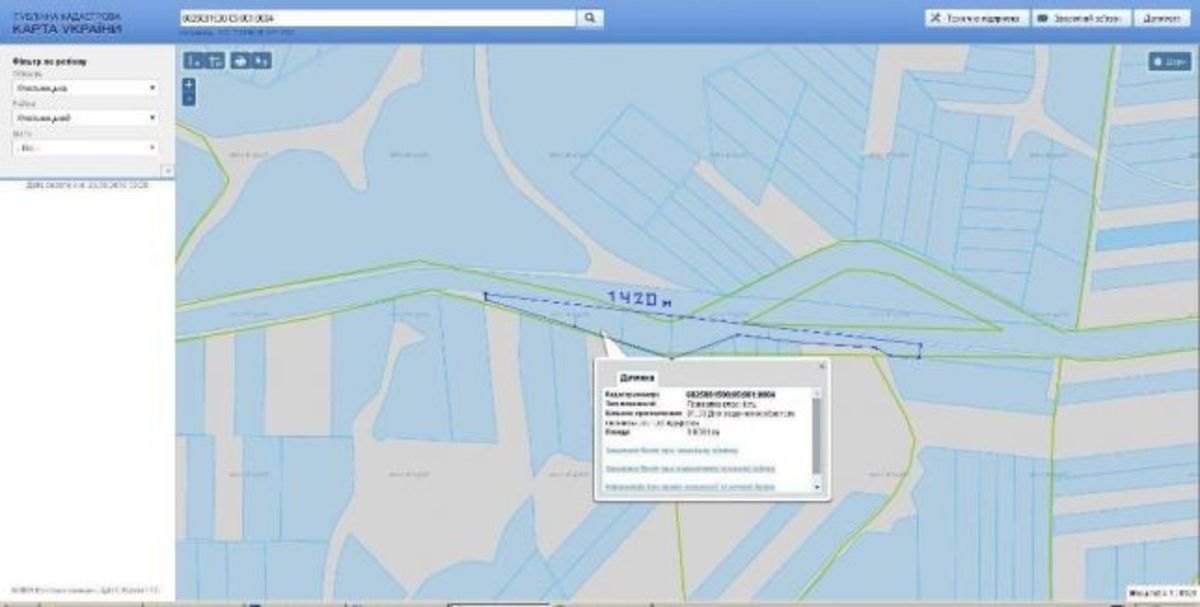Click the print map icon
Screen dimensions: 1200x607
click(240, 60)
